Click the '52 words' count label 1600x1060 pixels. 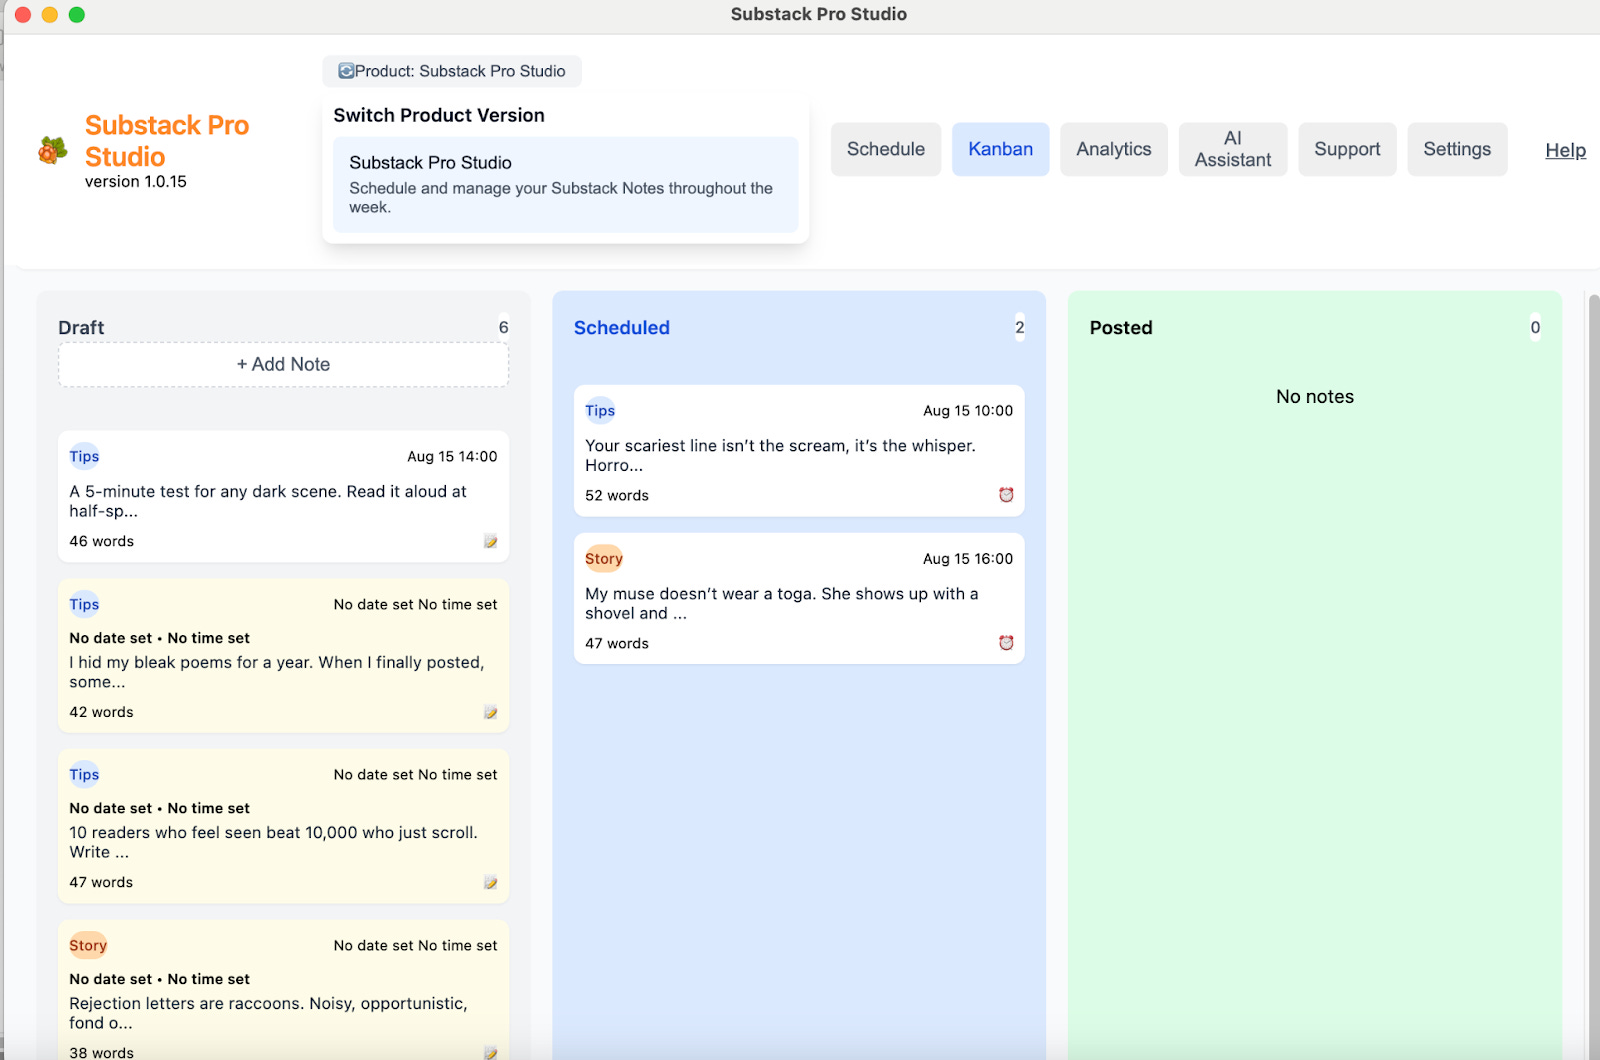[617, 496]
